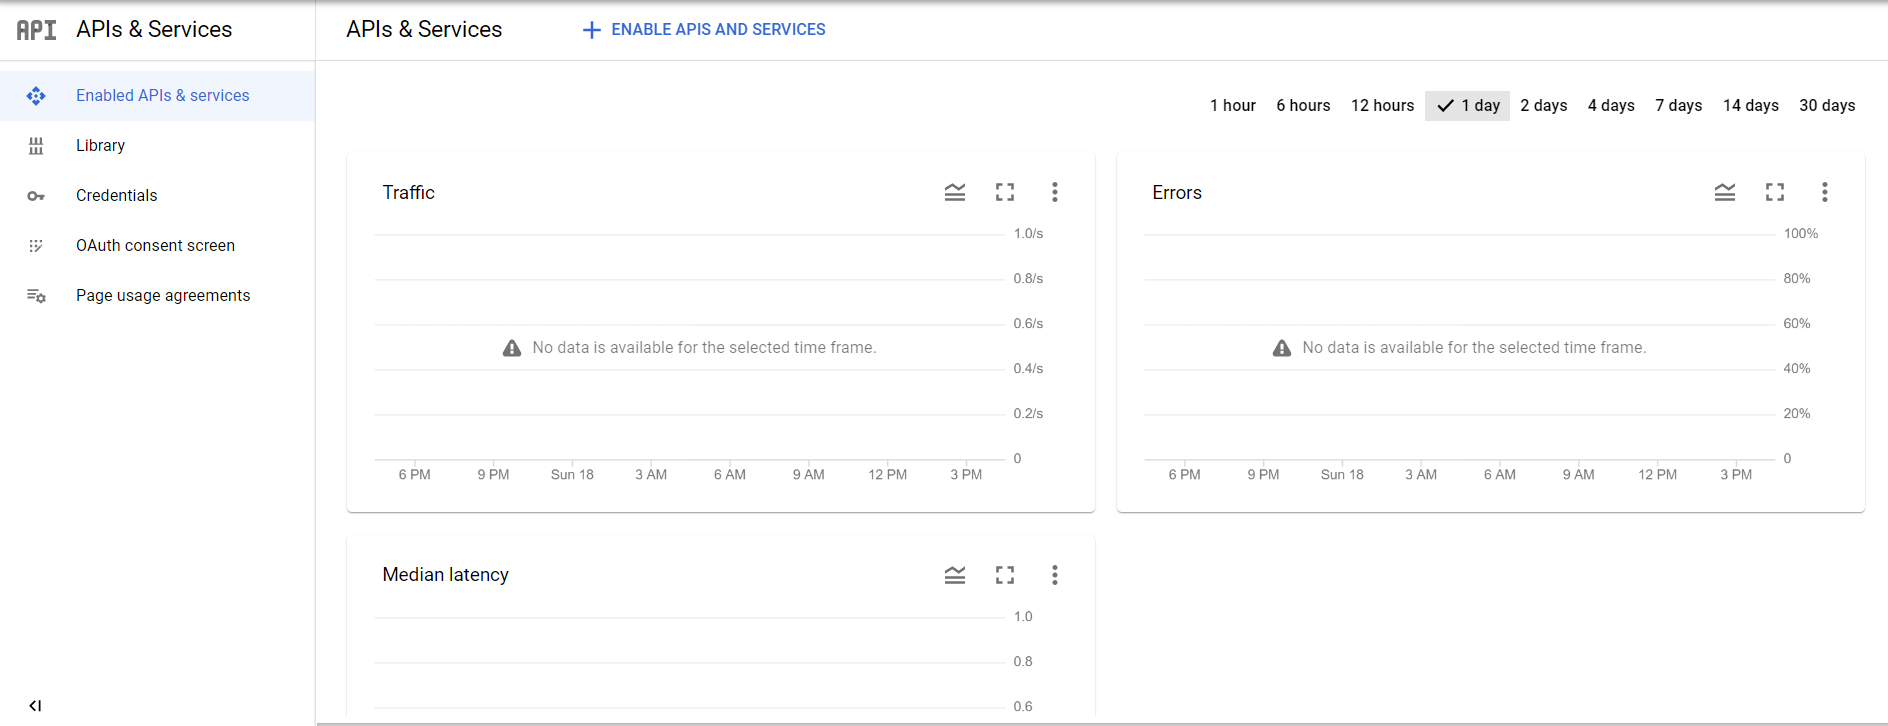1888x726 pixels.
Task: Open Median latency more options menu
Action: 1054,575
